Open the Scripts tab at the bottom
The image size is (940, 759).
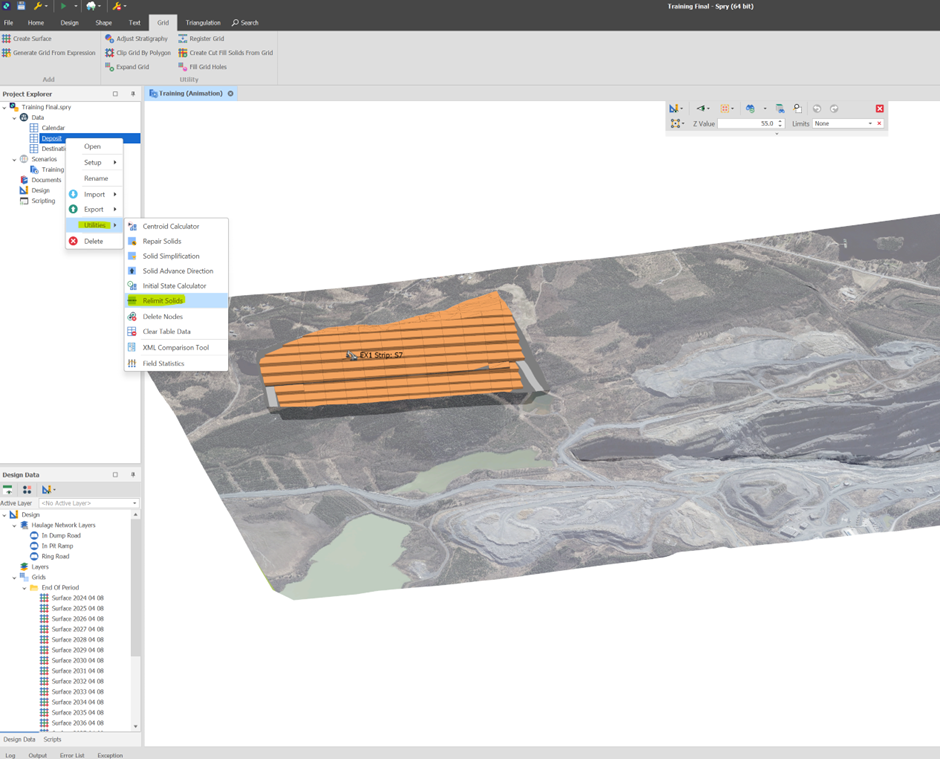coord(52,739)
